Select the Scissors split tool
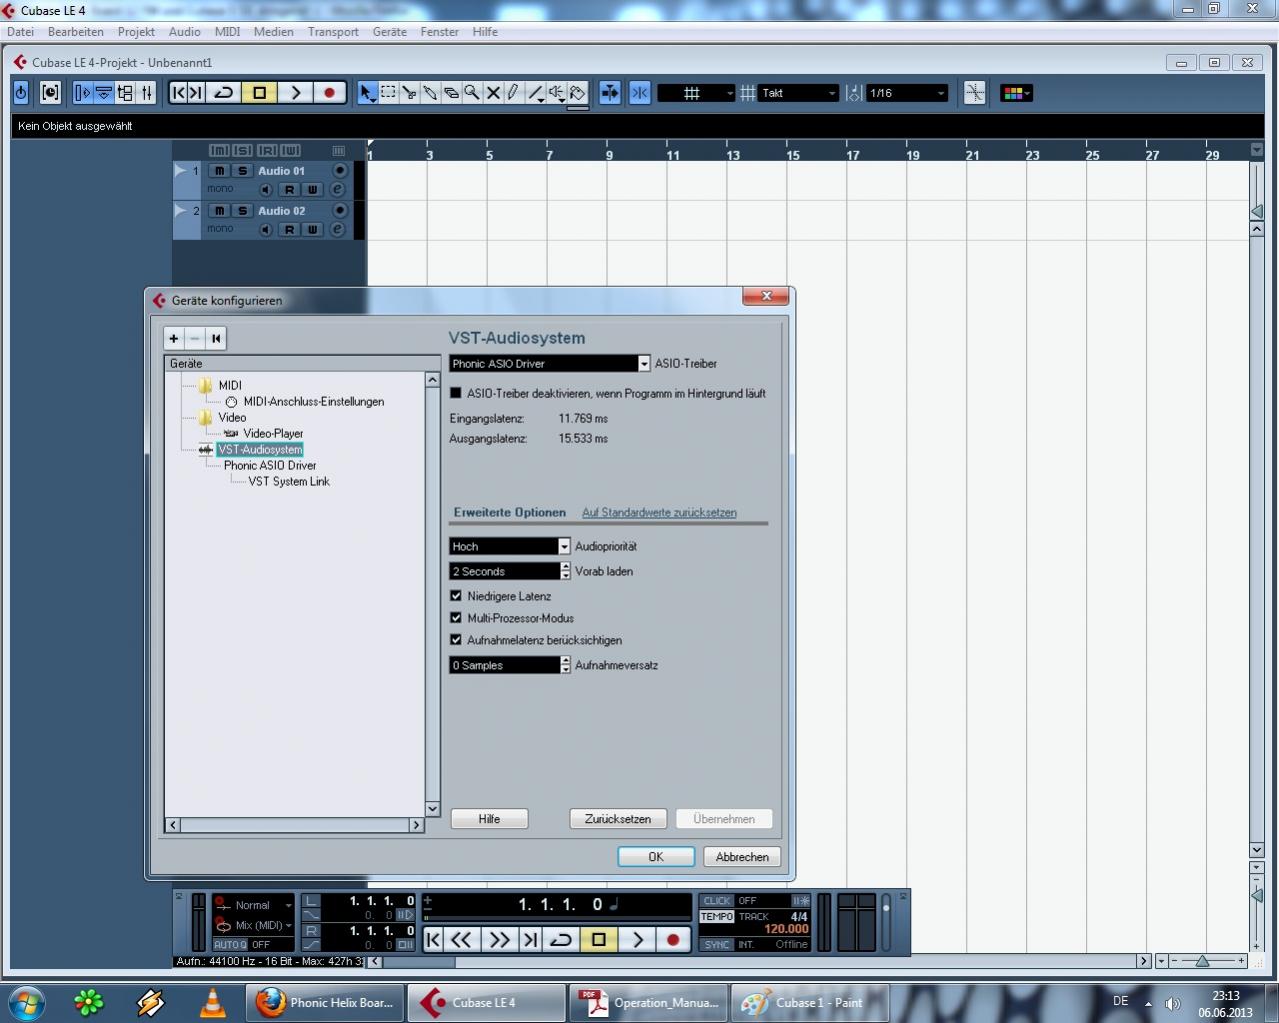 409,93
